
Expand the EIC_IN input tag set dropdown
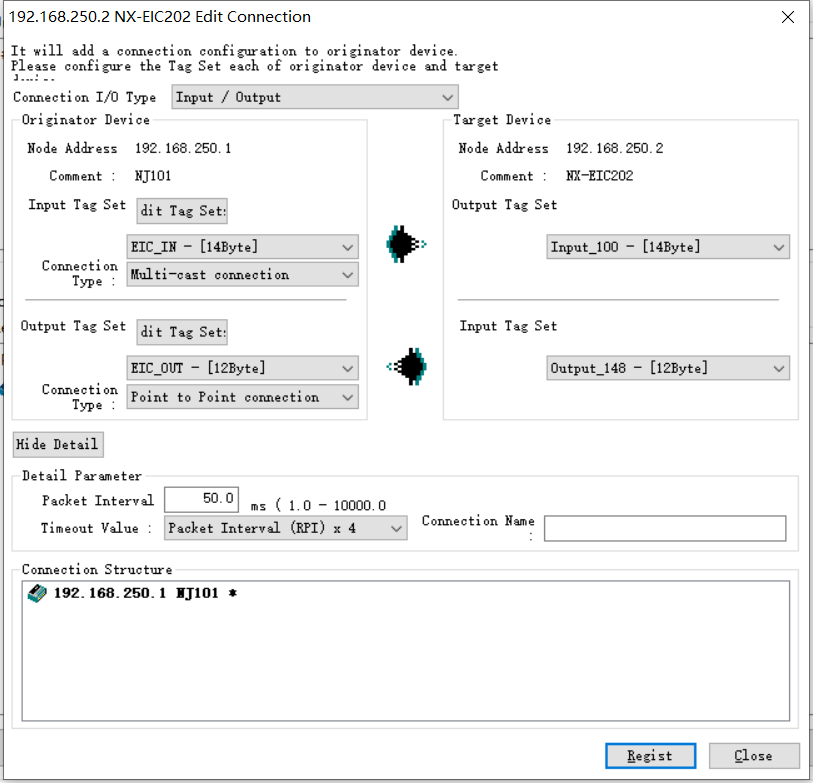[243, 246]
